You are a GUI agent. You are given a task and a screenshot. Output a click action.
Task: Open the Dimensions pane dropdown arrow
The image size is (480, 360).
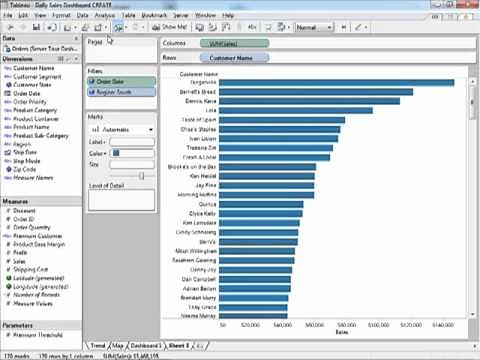[x=76, y=59]
